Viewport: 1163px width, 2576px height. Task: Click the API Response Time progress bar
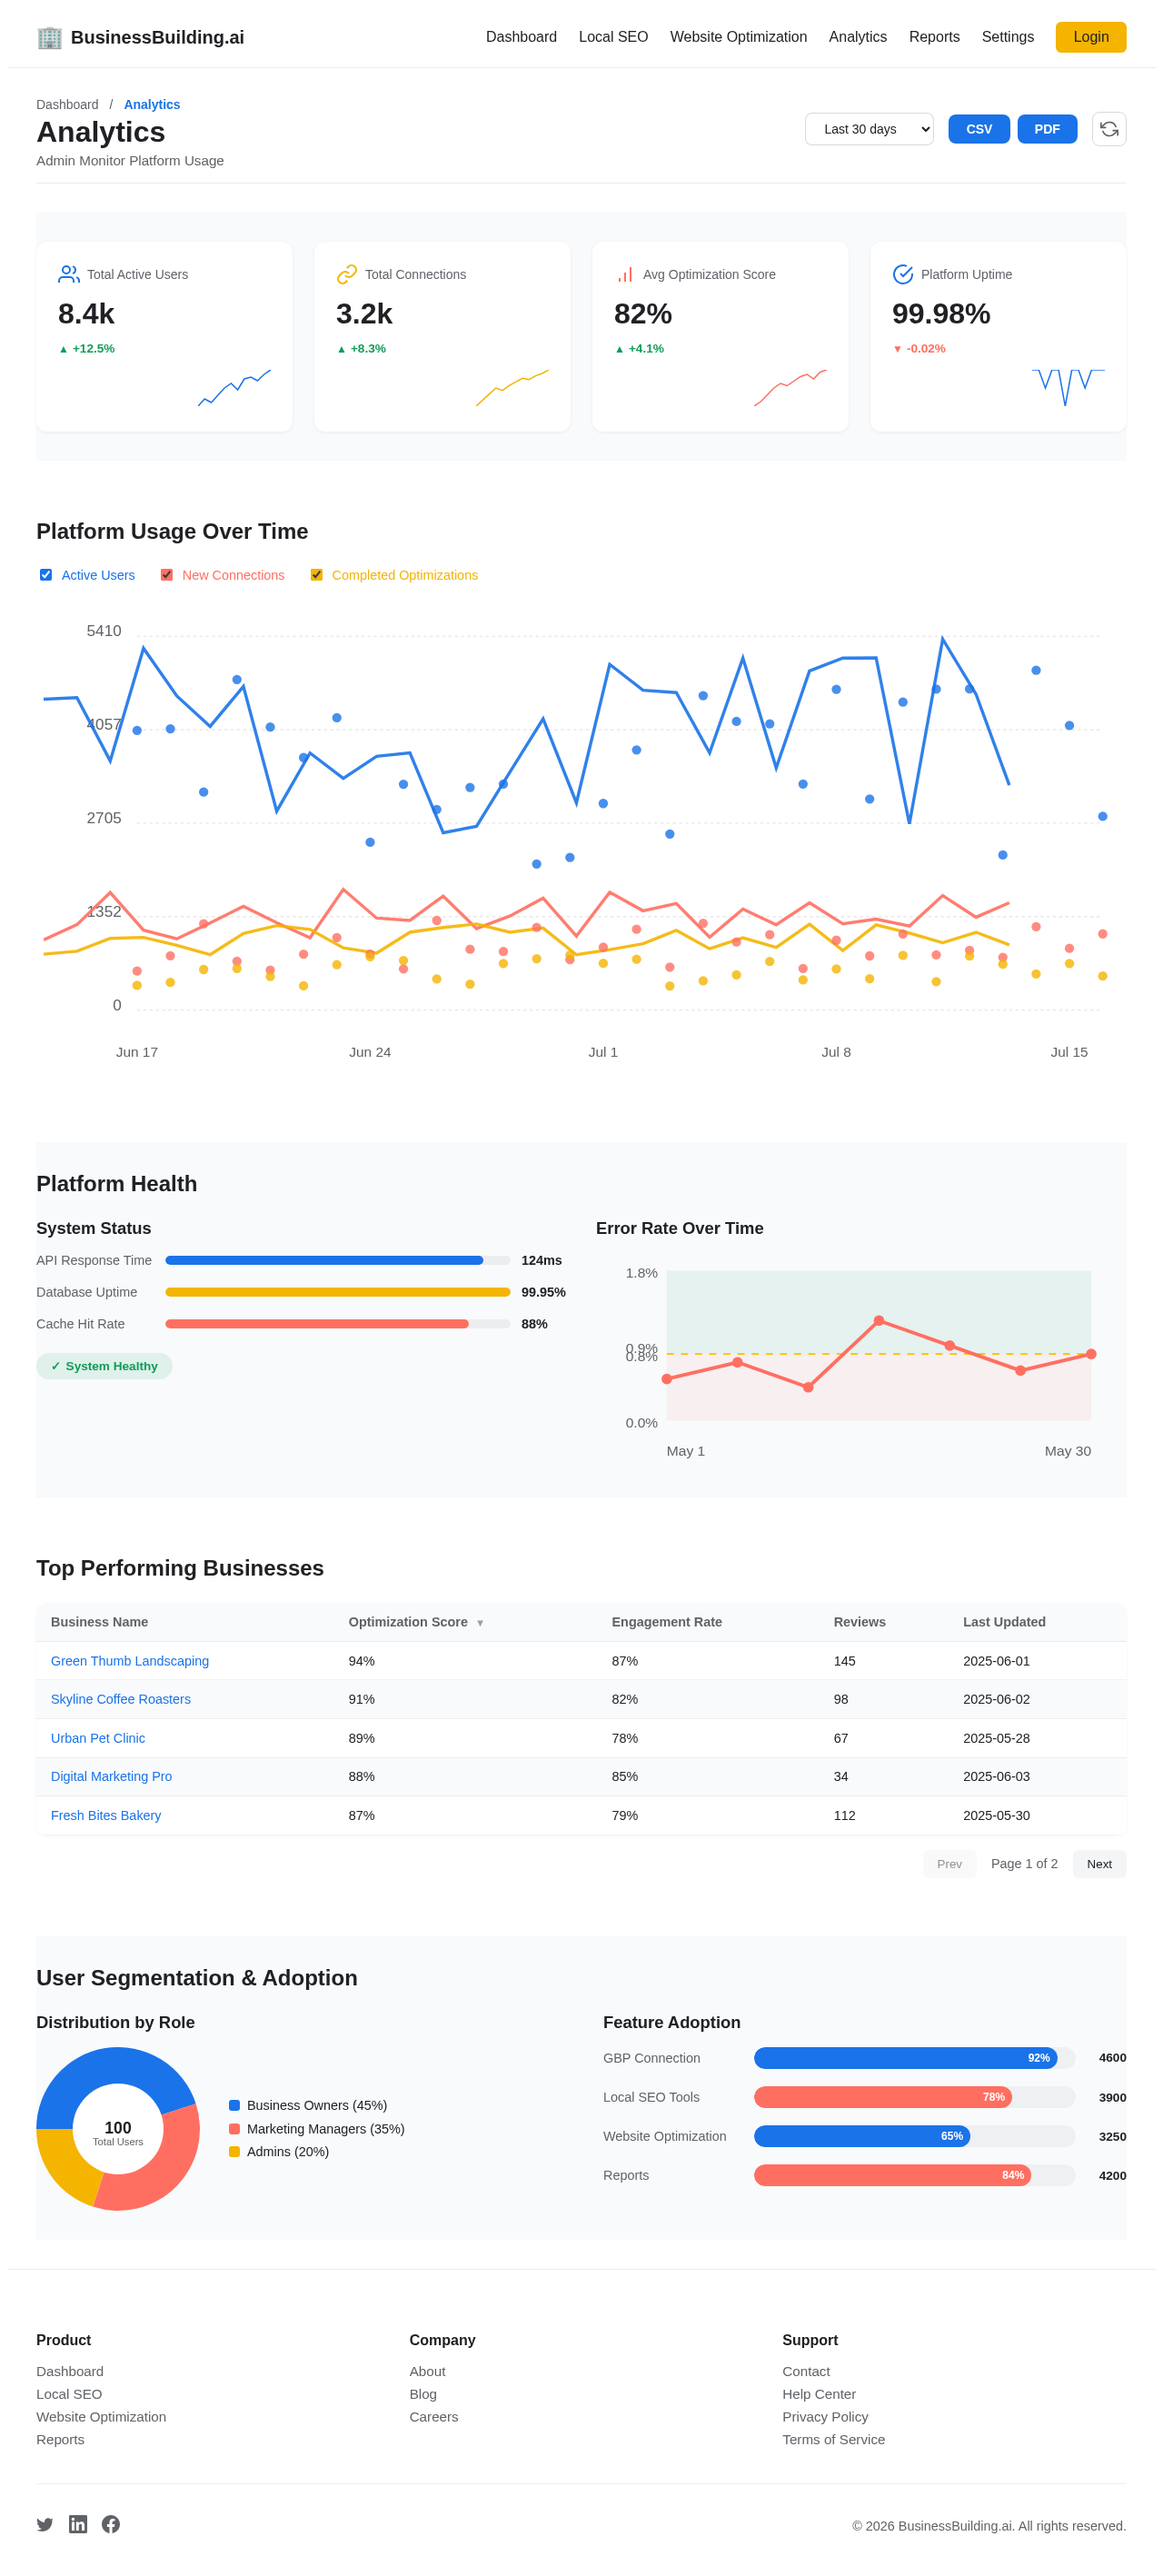click(x=338, y=1260)
